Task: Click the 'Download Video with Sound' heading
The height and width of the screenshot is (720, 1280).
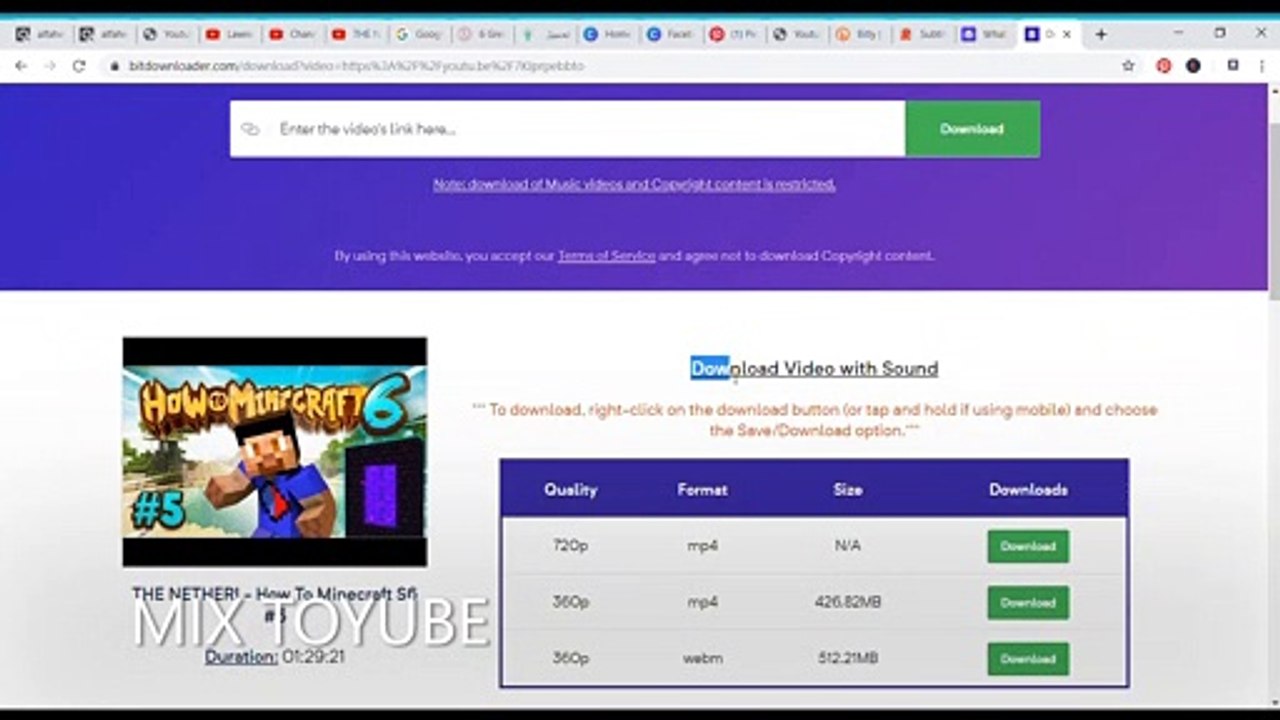Action: click(814, 369)
